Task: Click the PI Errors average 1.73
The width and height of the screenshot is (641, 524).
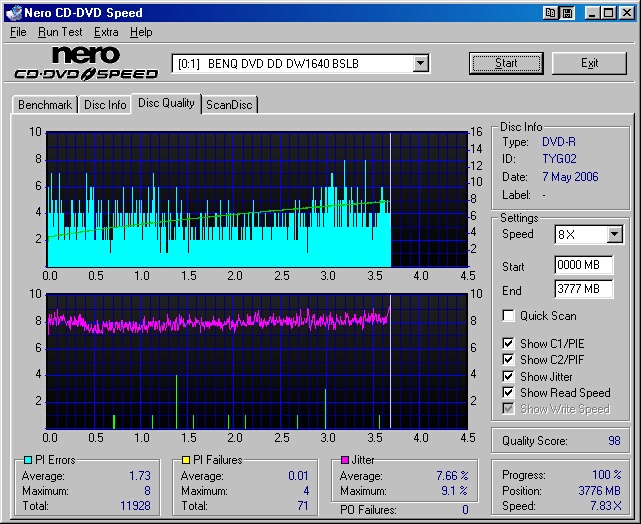Action: [x=140, y=476]
